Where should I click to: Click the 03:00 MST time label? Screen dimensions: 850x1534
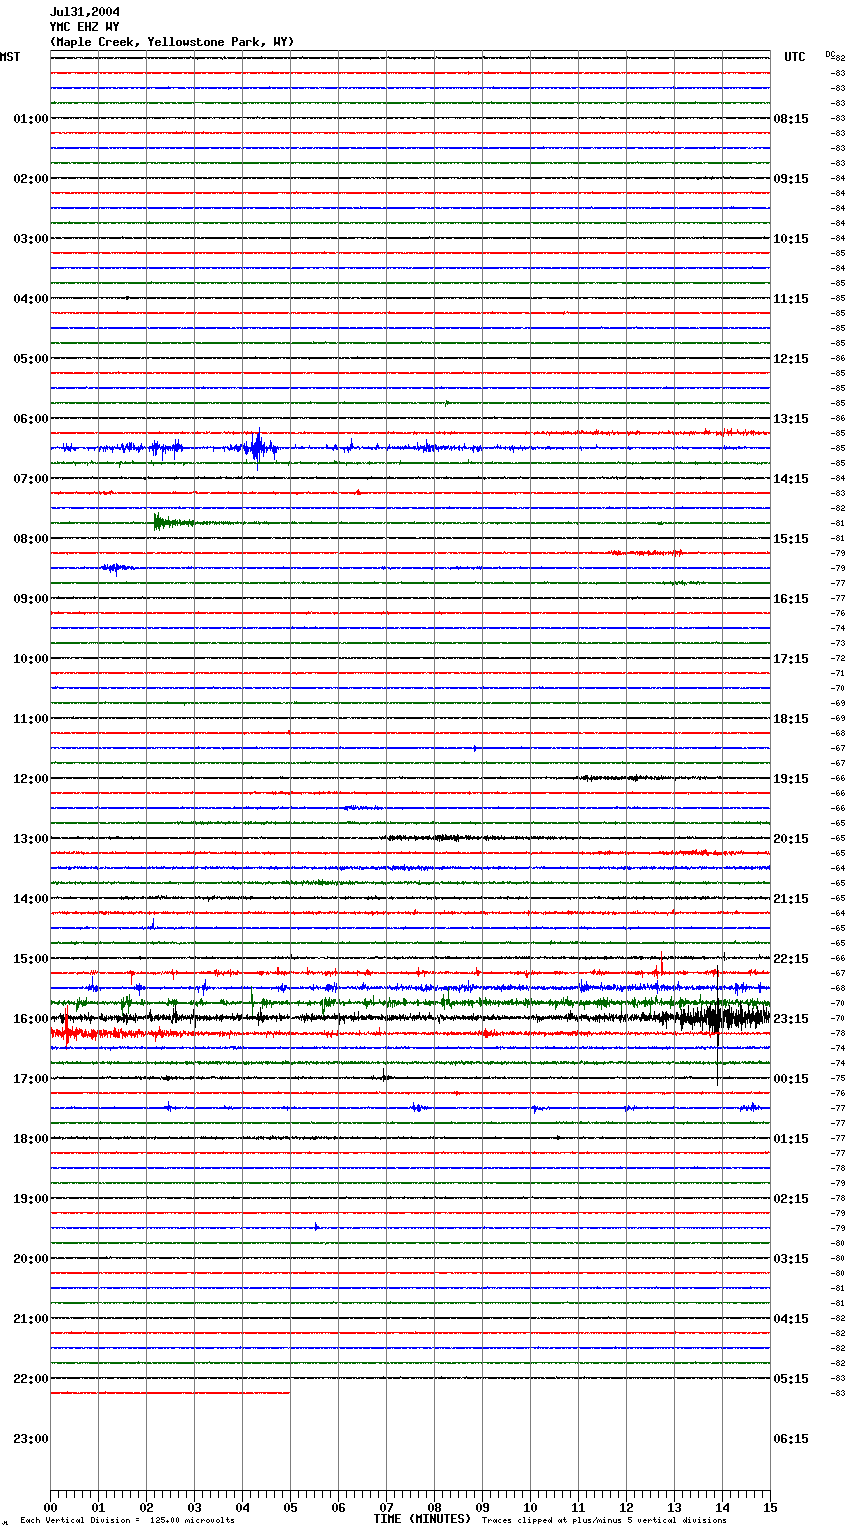coord(31,239)
